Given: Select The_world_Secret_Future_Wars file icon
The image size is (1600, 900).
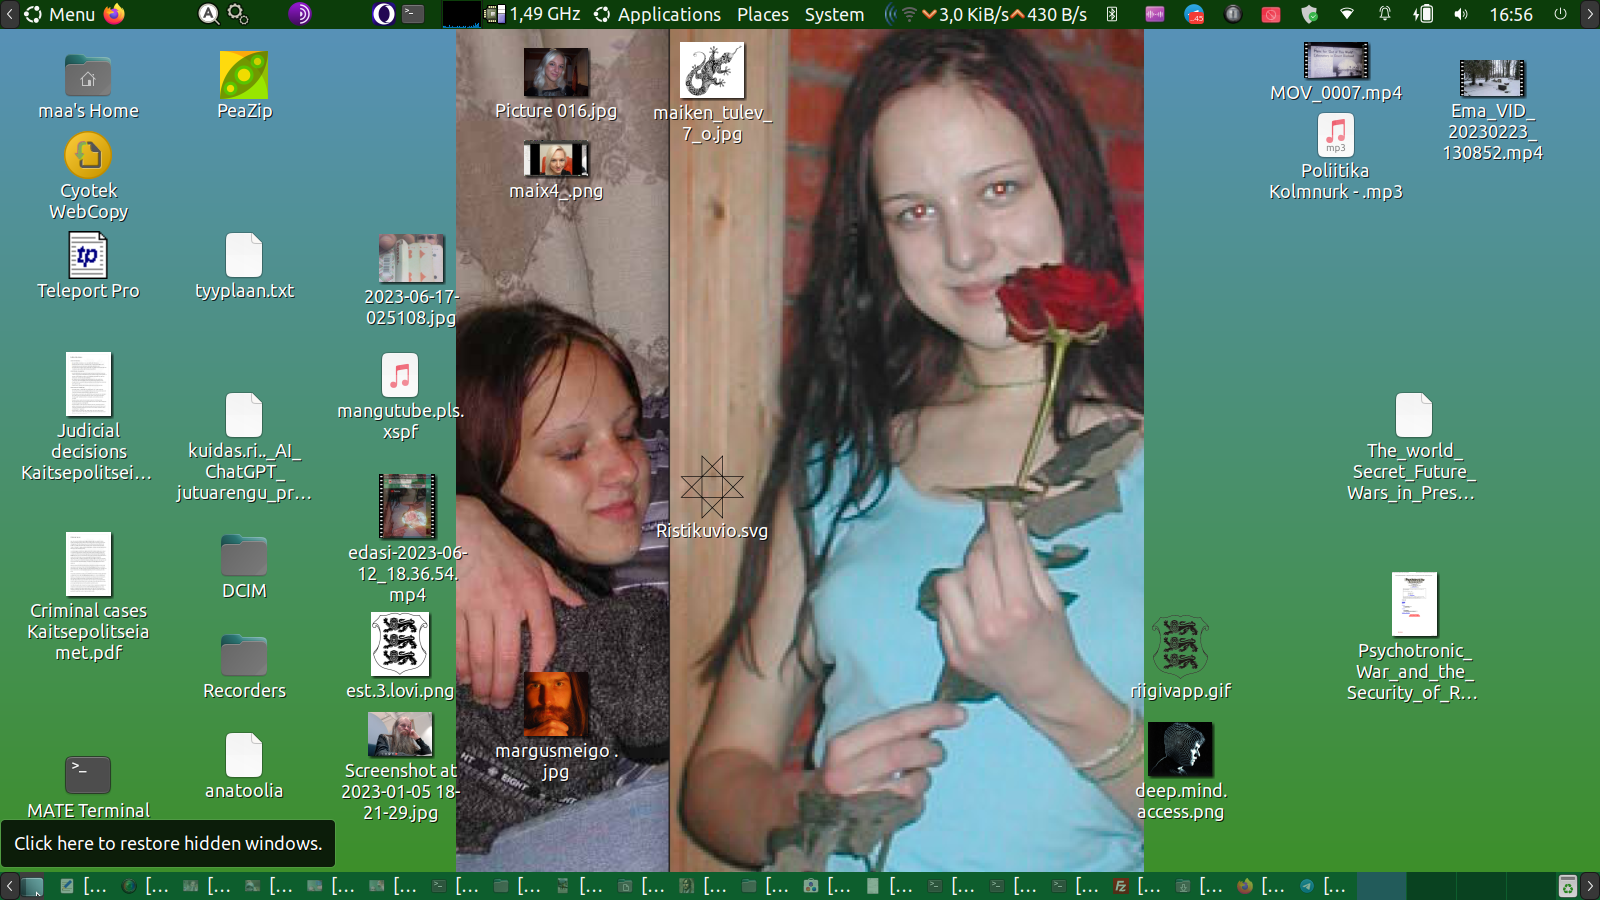Looking at the screenshot, I should pos(1414,416).
